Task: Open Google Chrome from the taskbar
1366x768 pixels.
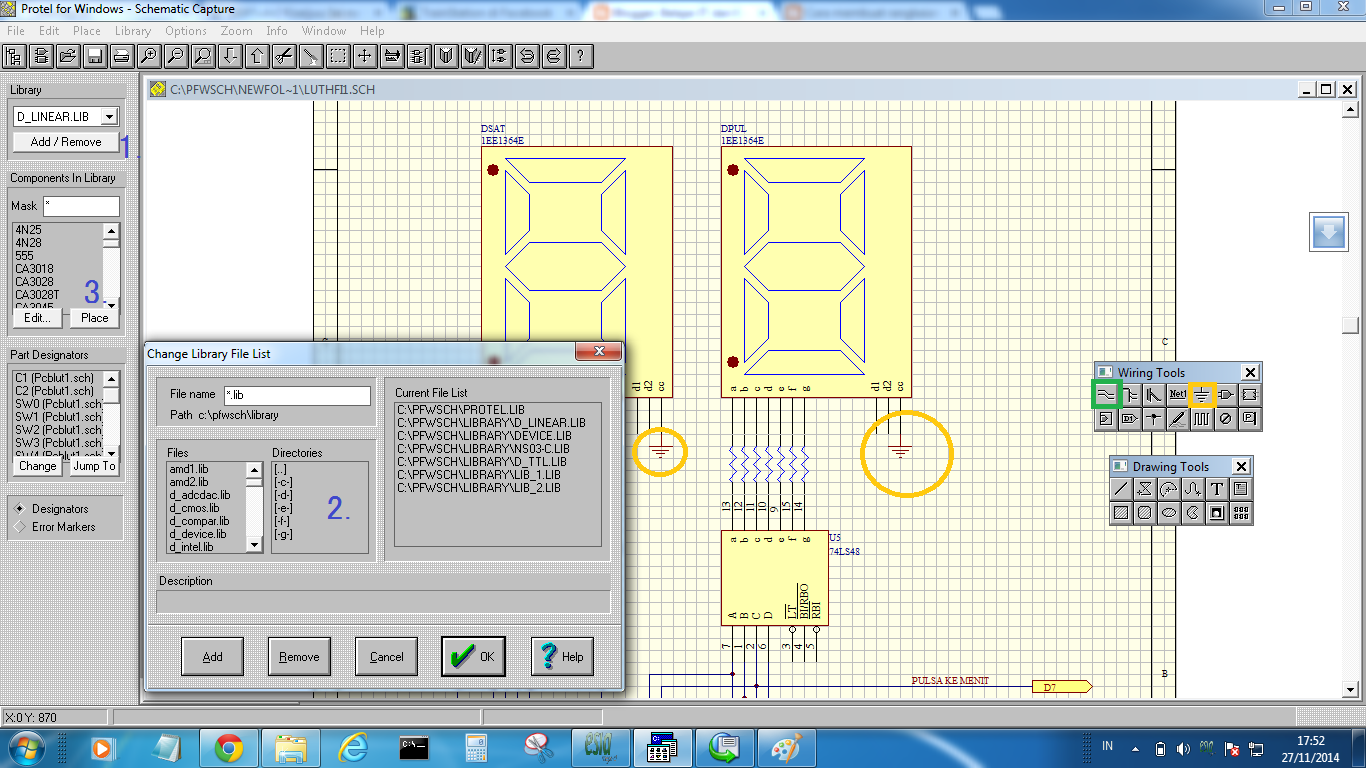Action: (x=229, y=748)
